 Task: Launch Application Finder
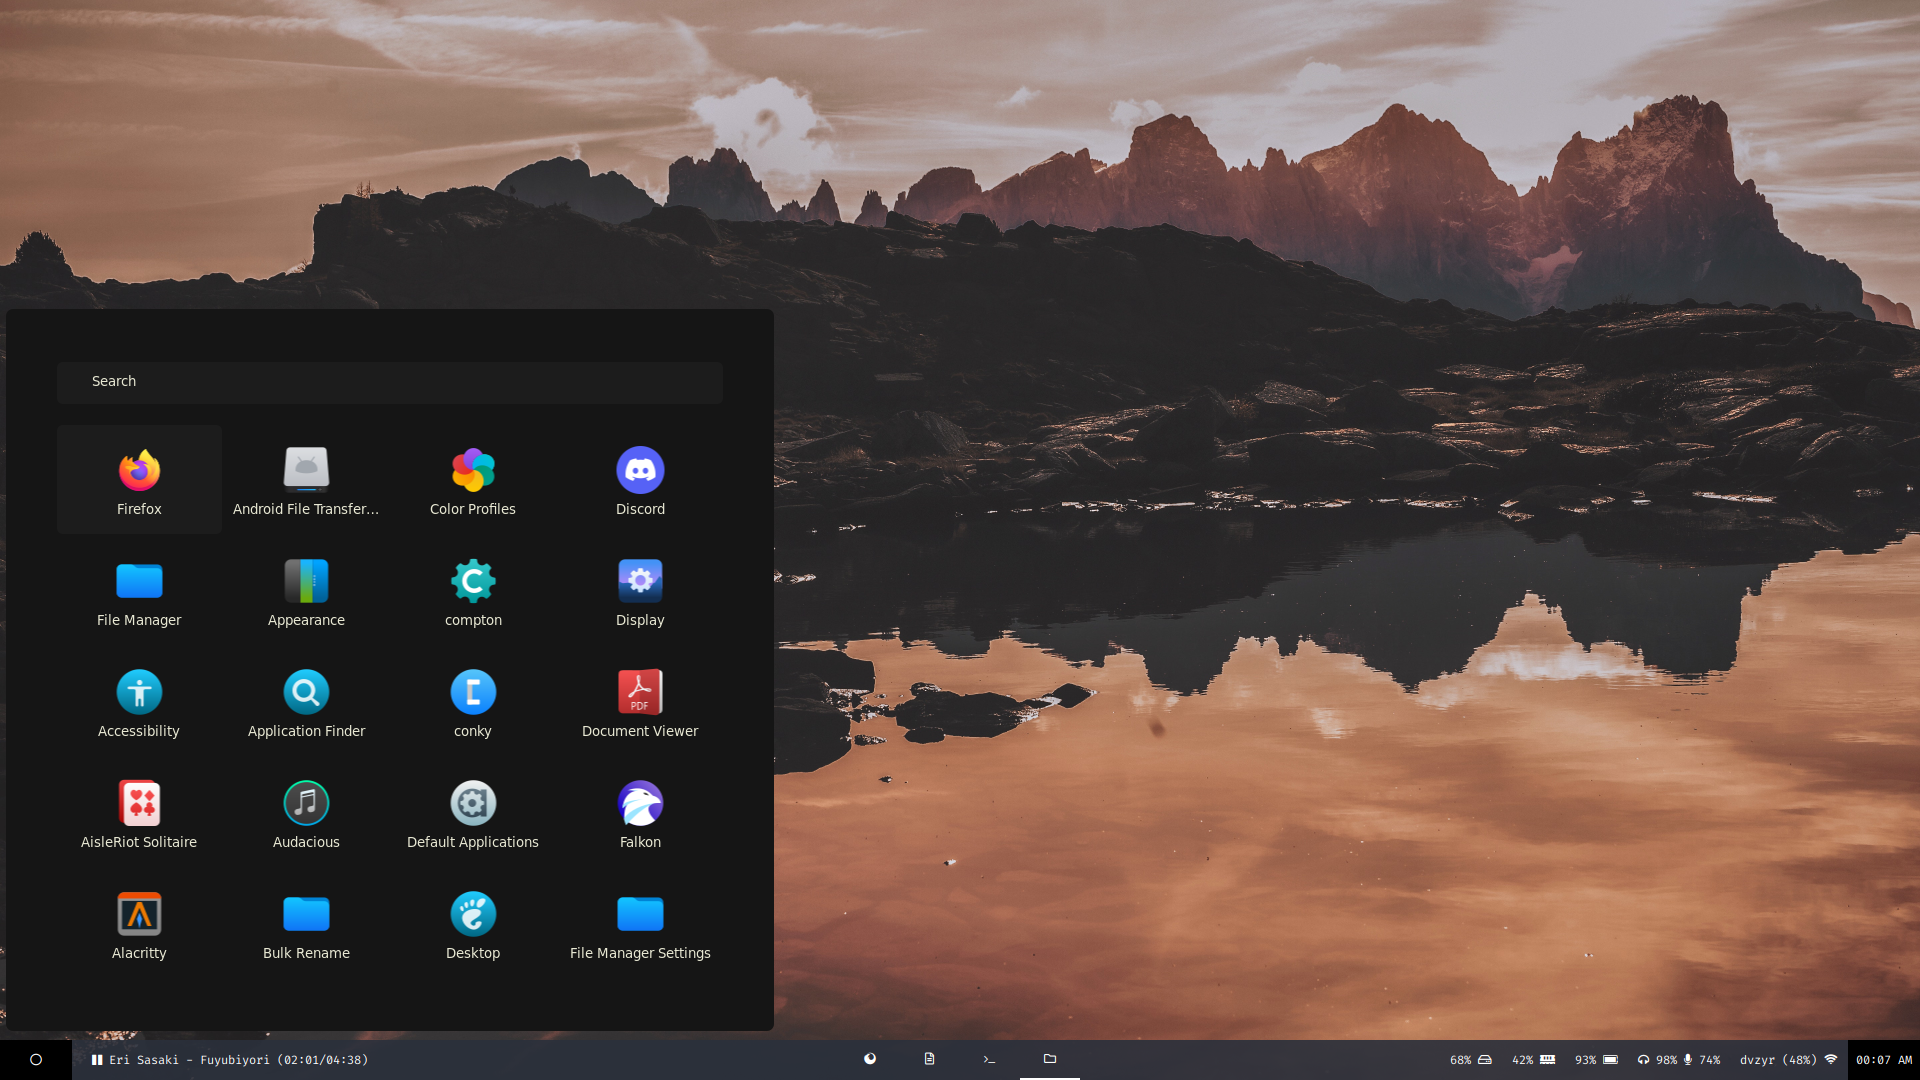tap(306, 702)
